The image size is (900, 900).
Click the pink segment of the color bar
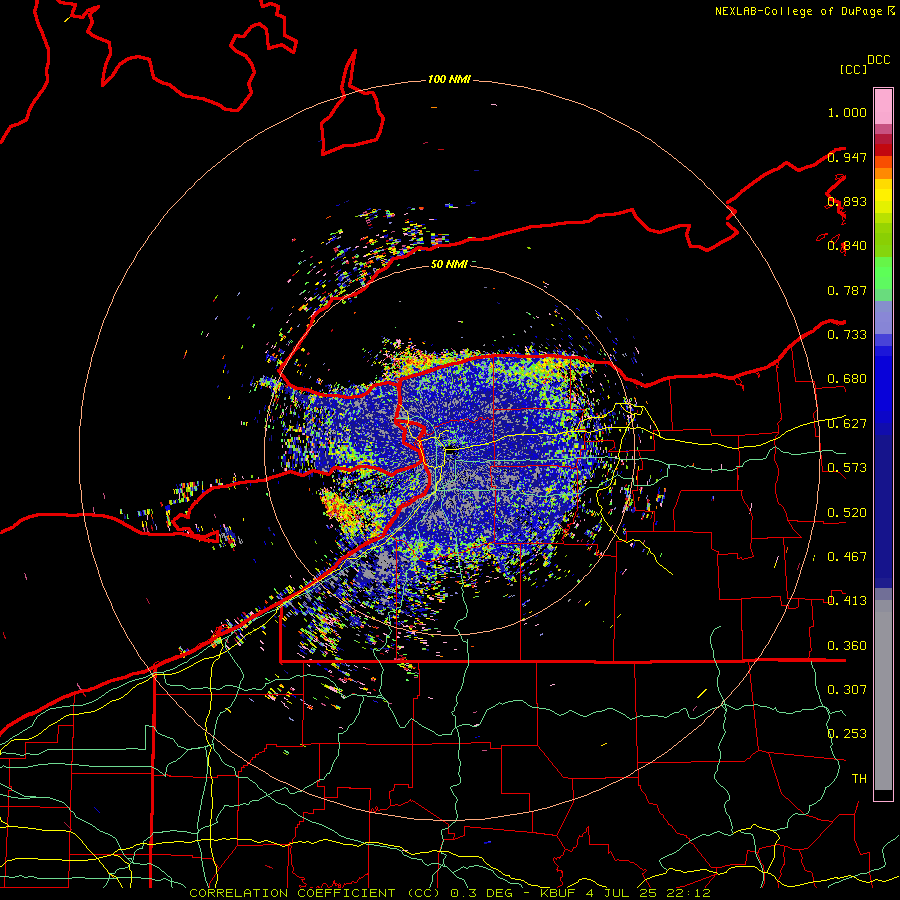(x=883, y=106)
